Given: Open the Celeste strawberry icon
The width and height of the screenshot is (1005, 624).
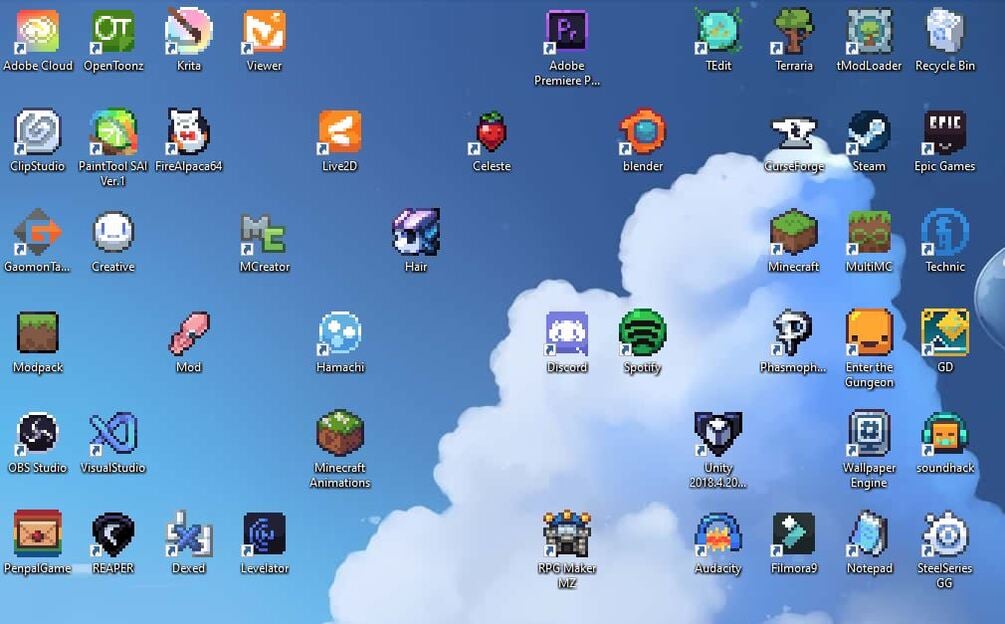Looking at the screenshot, I should 491,132.
